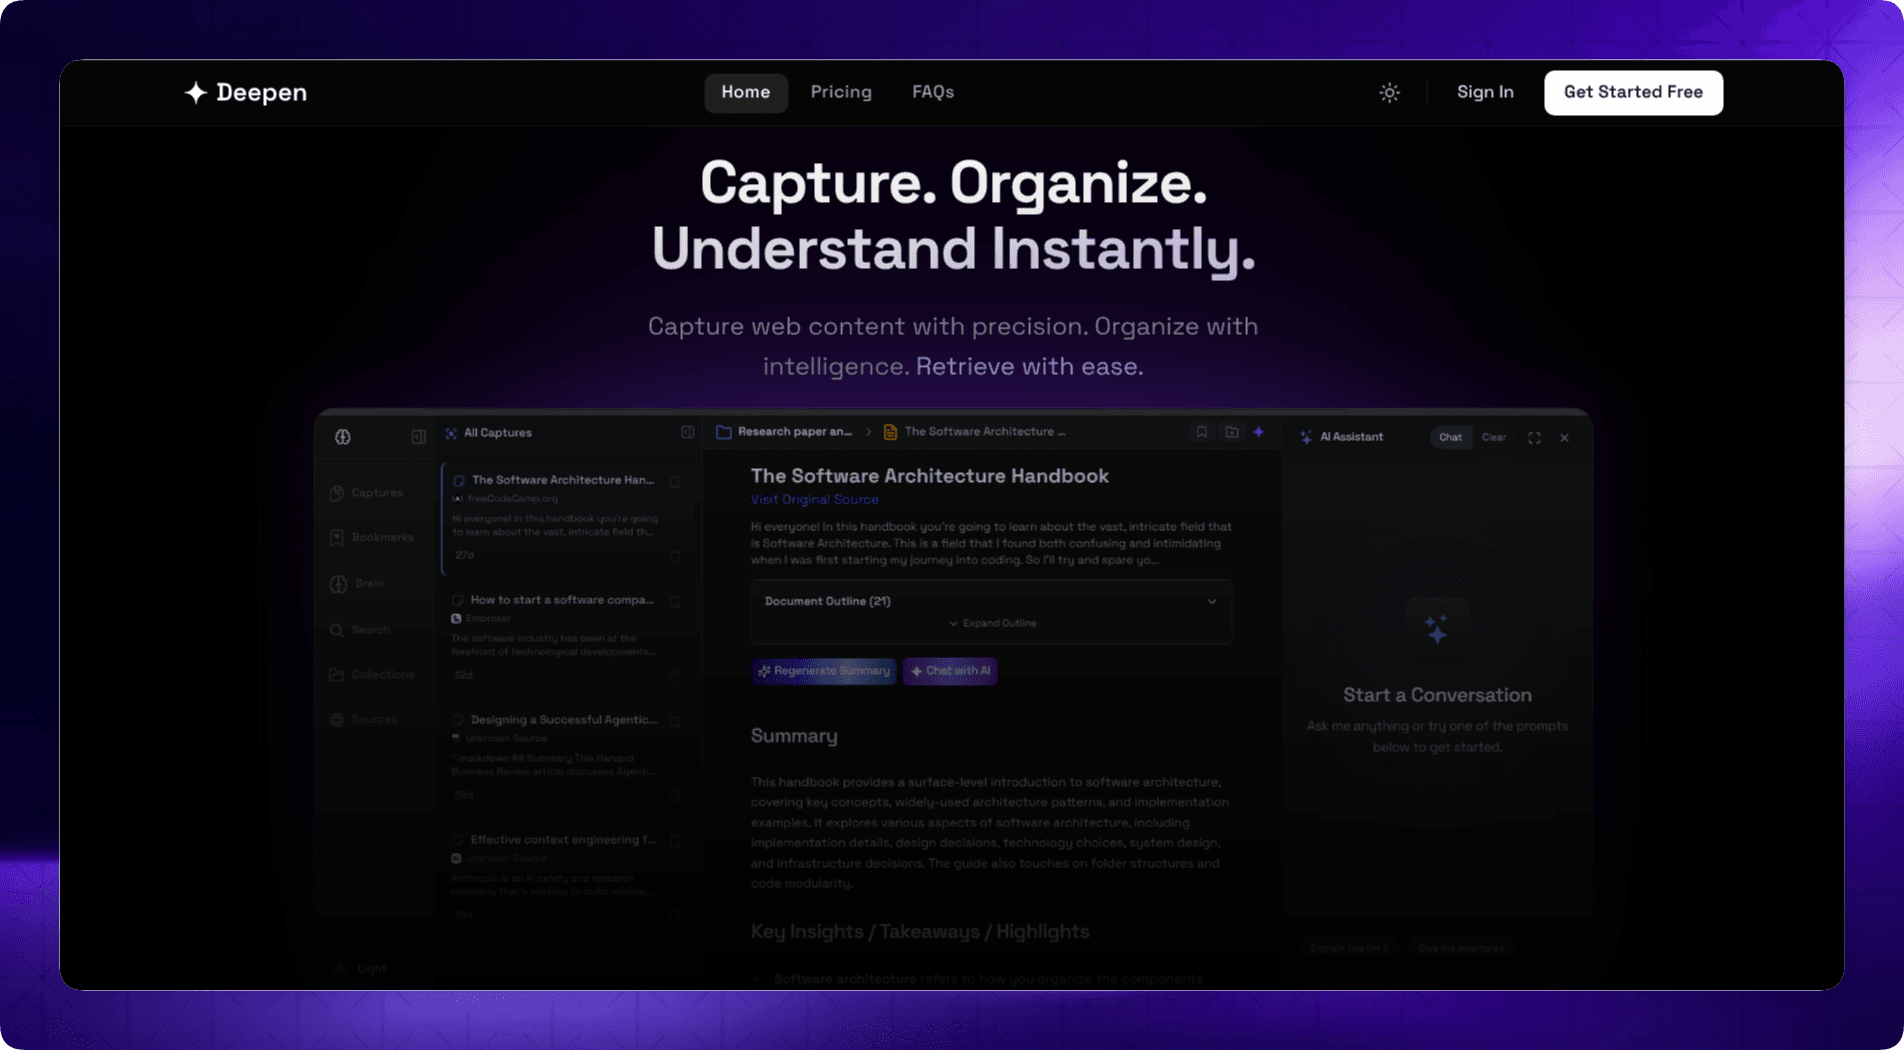Toggle light/dark theme with the sun icon
1904x1050 pixels.
[x=1389, y=93]
